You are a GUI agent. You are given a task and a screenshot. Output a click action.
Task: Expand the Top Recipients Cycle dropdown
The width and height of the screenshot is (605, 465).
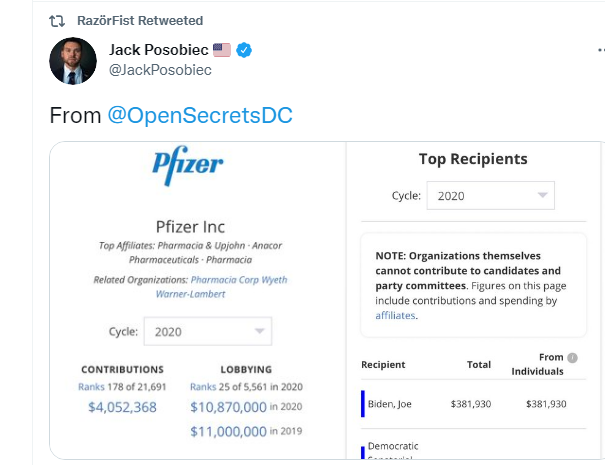(491, 196)
